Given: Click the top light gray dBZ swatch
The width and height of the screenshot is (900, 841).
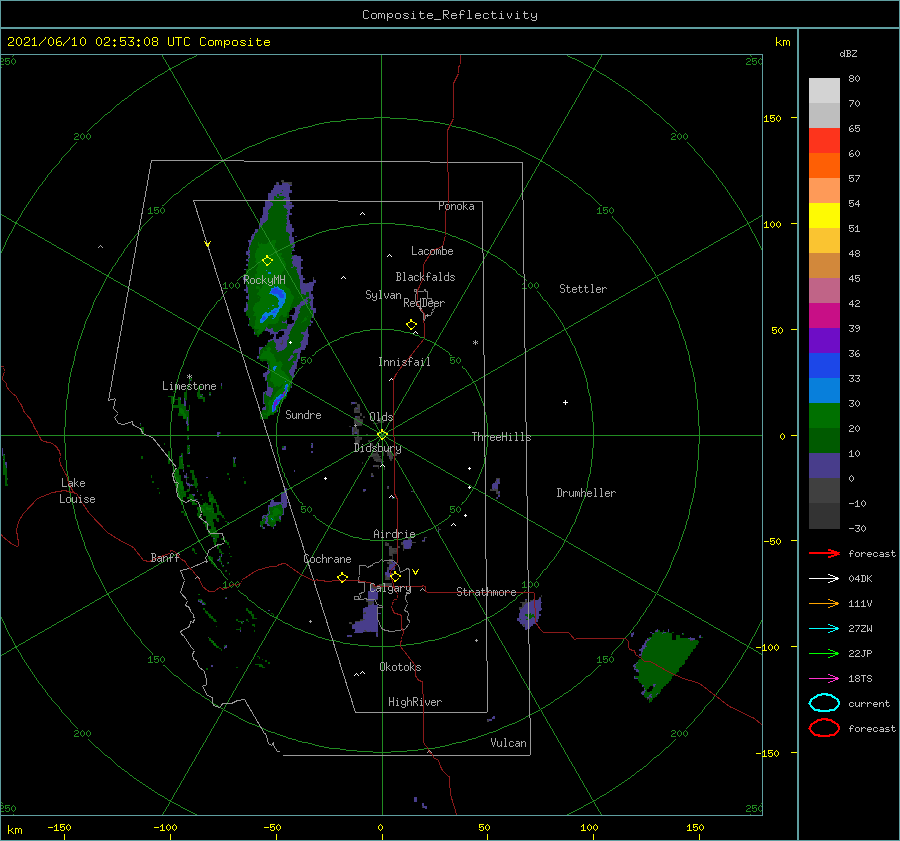Looking at the screenshot, I should tap(824, 91).
